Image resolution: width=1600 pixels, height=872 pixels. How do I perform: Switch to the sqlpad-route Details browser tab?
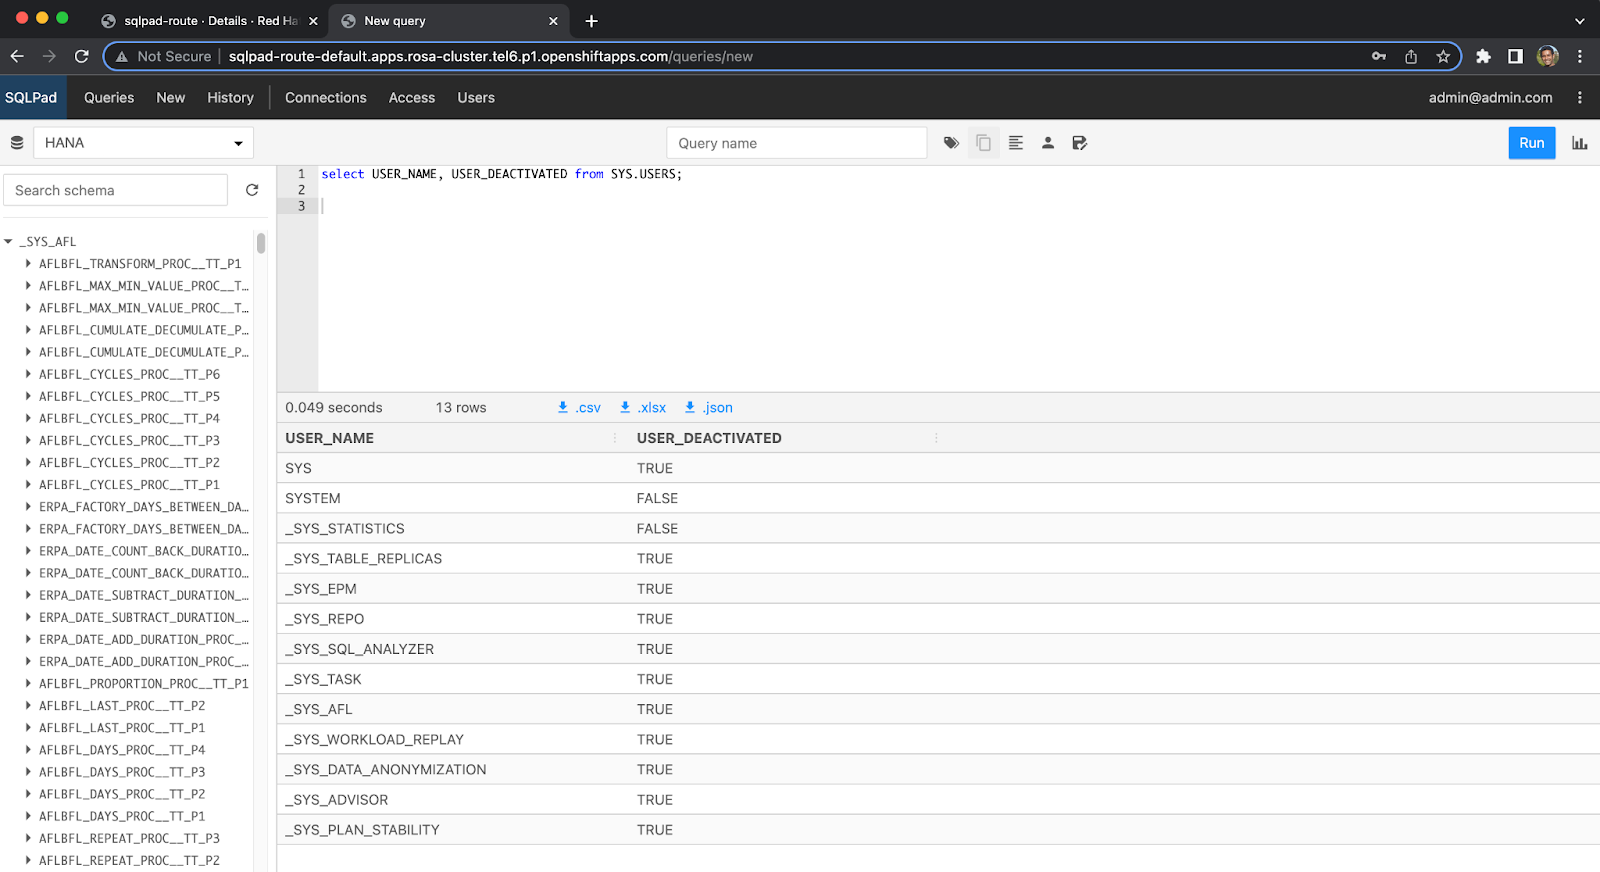[x=210, y=21]
